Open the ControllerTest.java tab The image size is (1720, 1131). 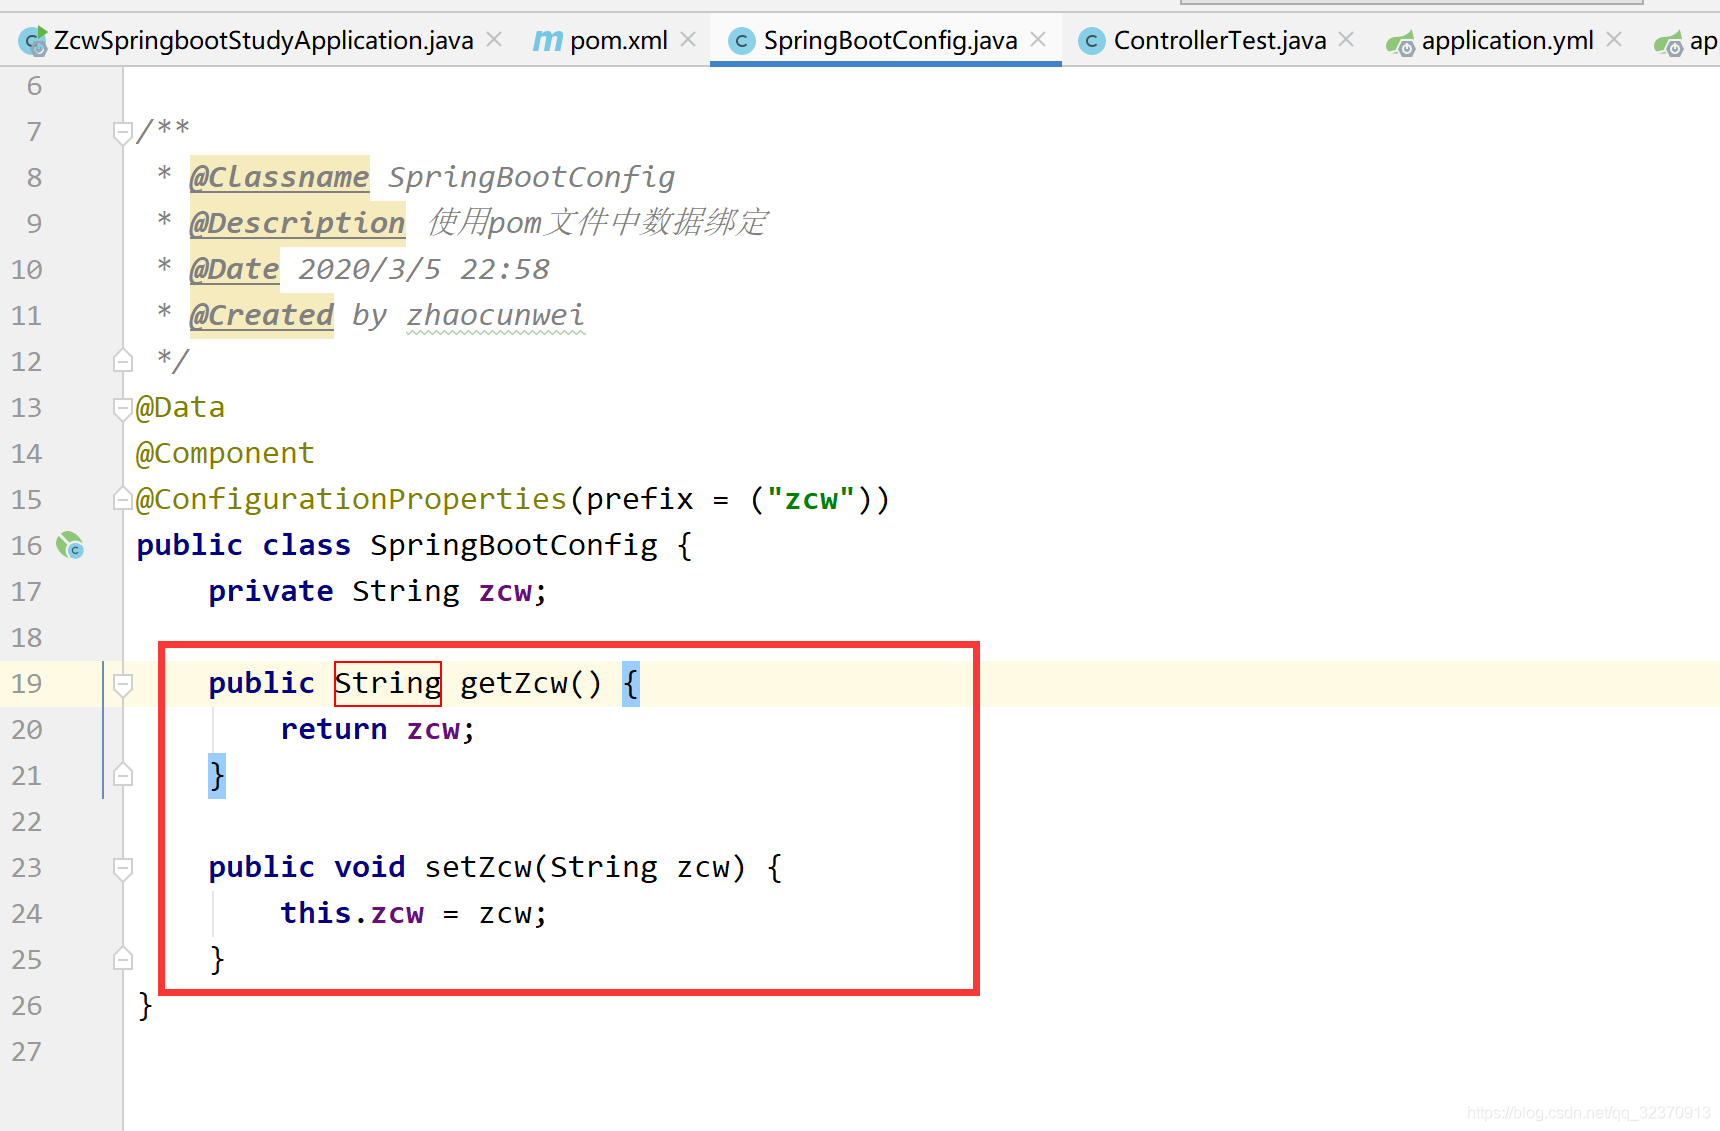(x=1219, y=40)
